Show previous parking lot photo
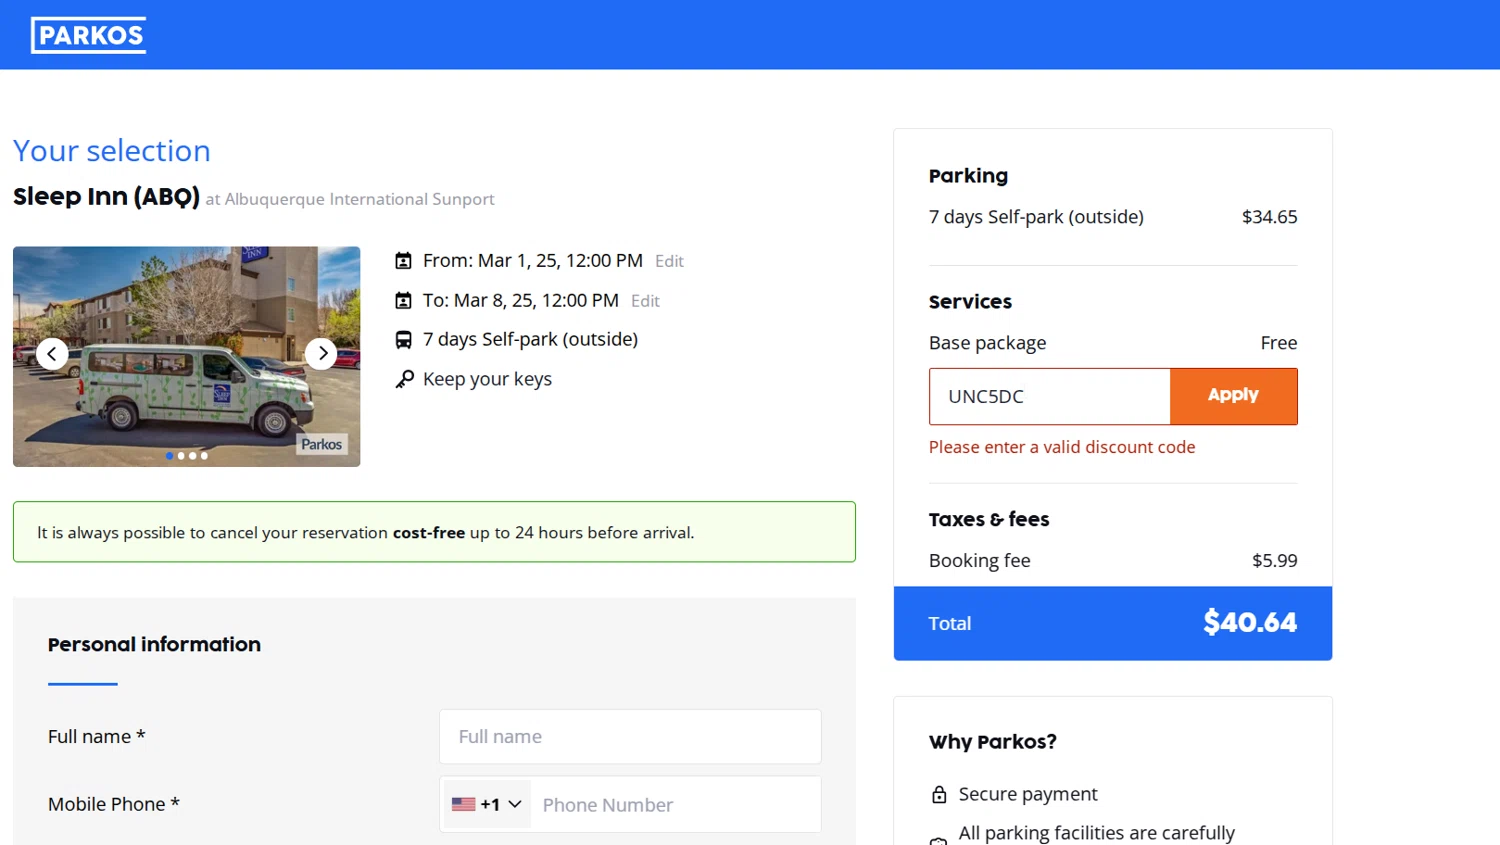Screen dimensions: 1500x845 tap(52, 353)
